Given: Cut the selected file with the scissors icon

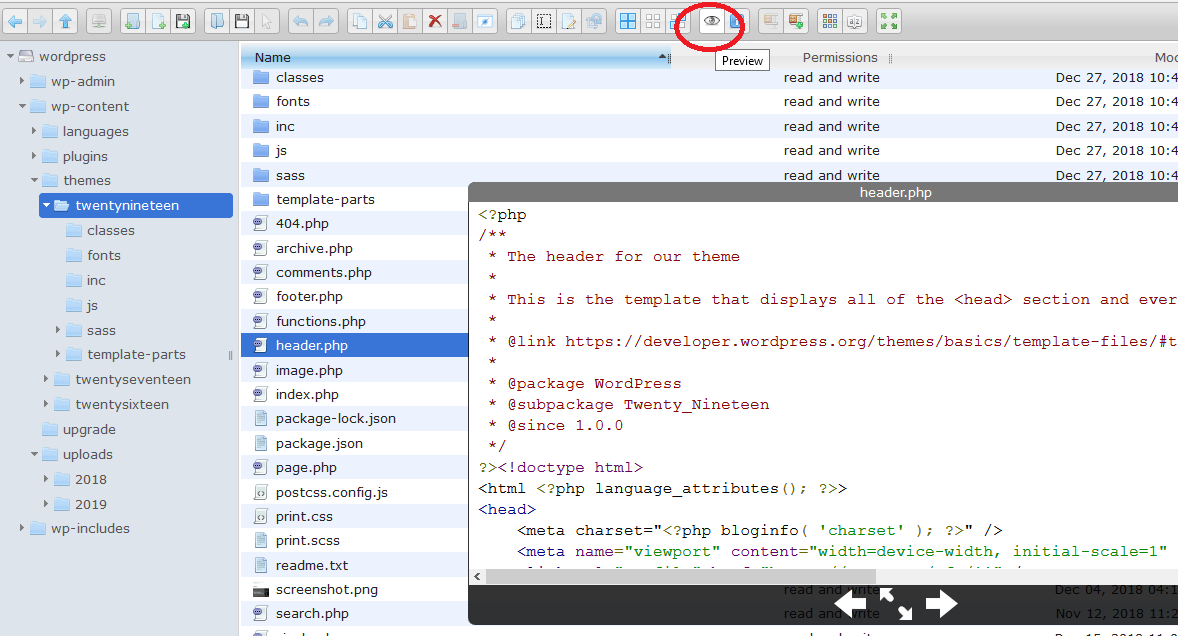Looking at the screenshot, I should pyautogui.click(x=385, y=22).
